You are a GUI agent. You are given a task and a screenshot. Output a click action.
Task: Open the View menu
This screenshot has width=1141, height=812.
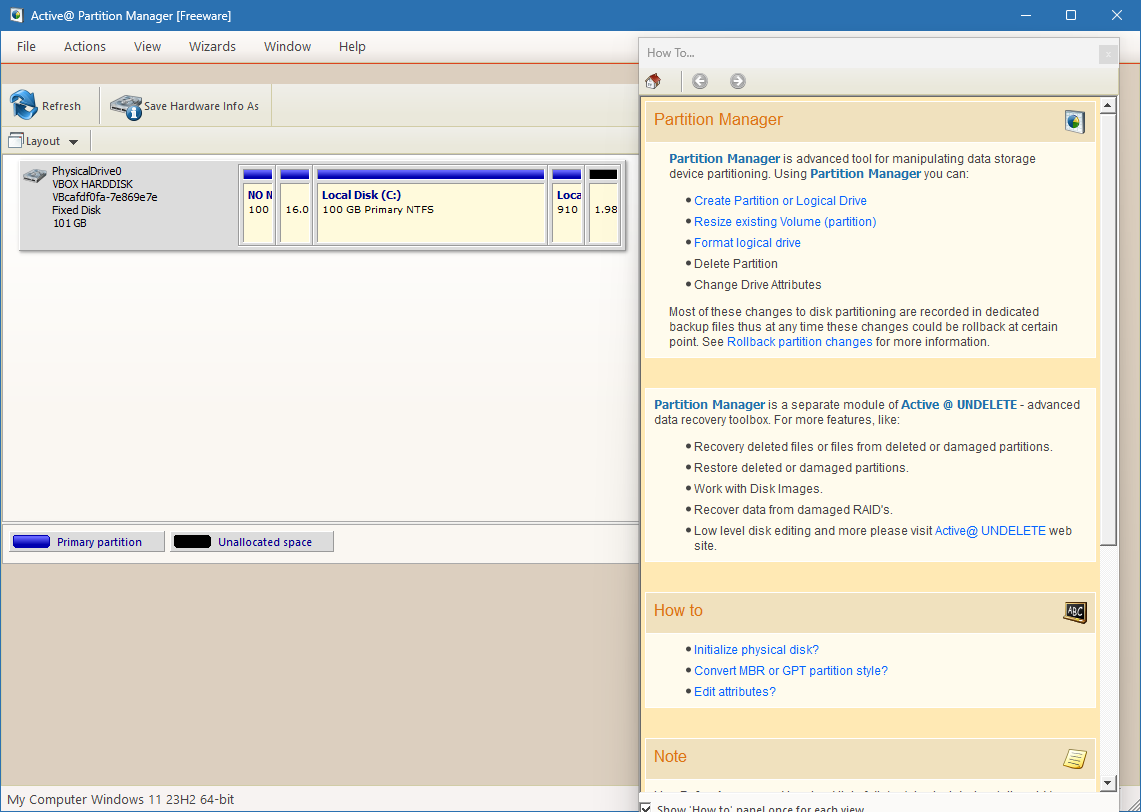coord(147,47)
